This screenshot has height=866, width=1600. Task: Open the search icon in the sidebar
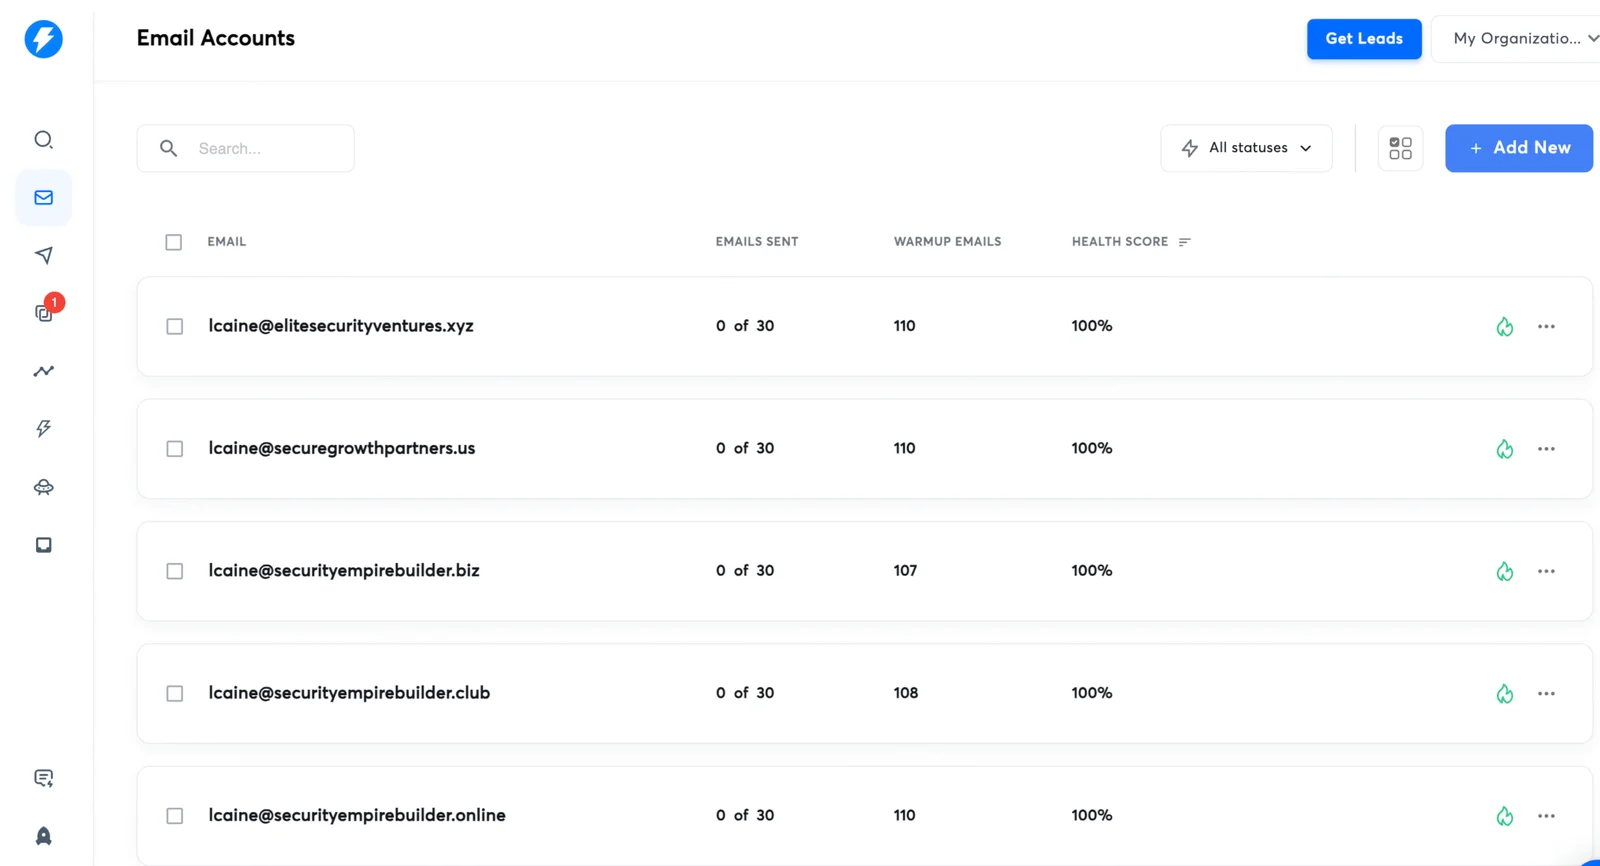coord(43,140)
